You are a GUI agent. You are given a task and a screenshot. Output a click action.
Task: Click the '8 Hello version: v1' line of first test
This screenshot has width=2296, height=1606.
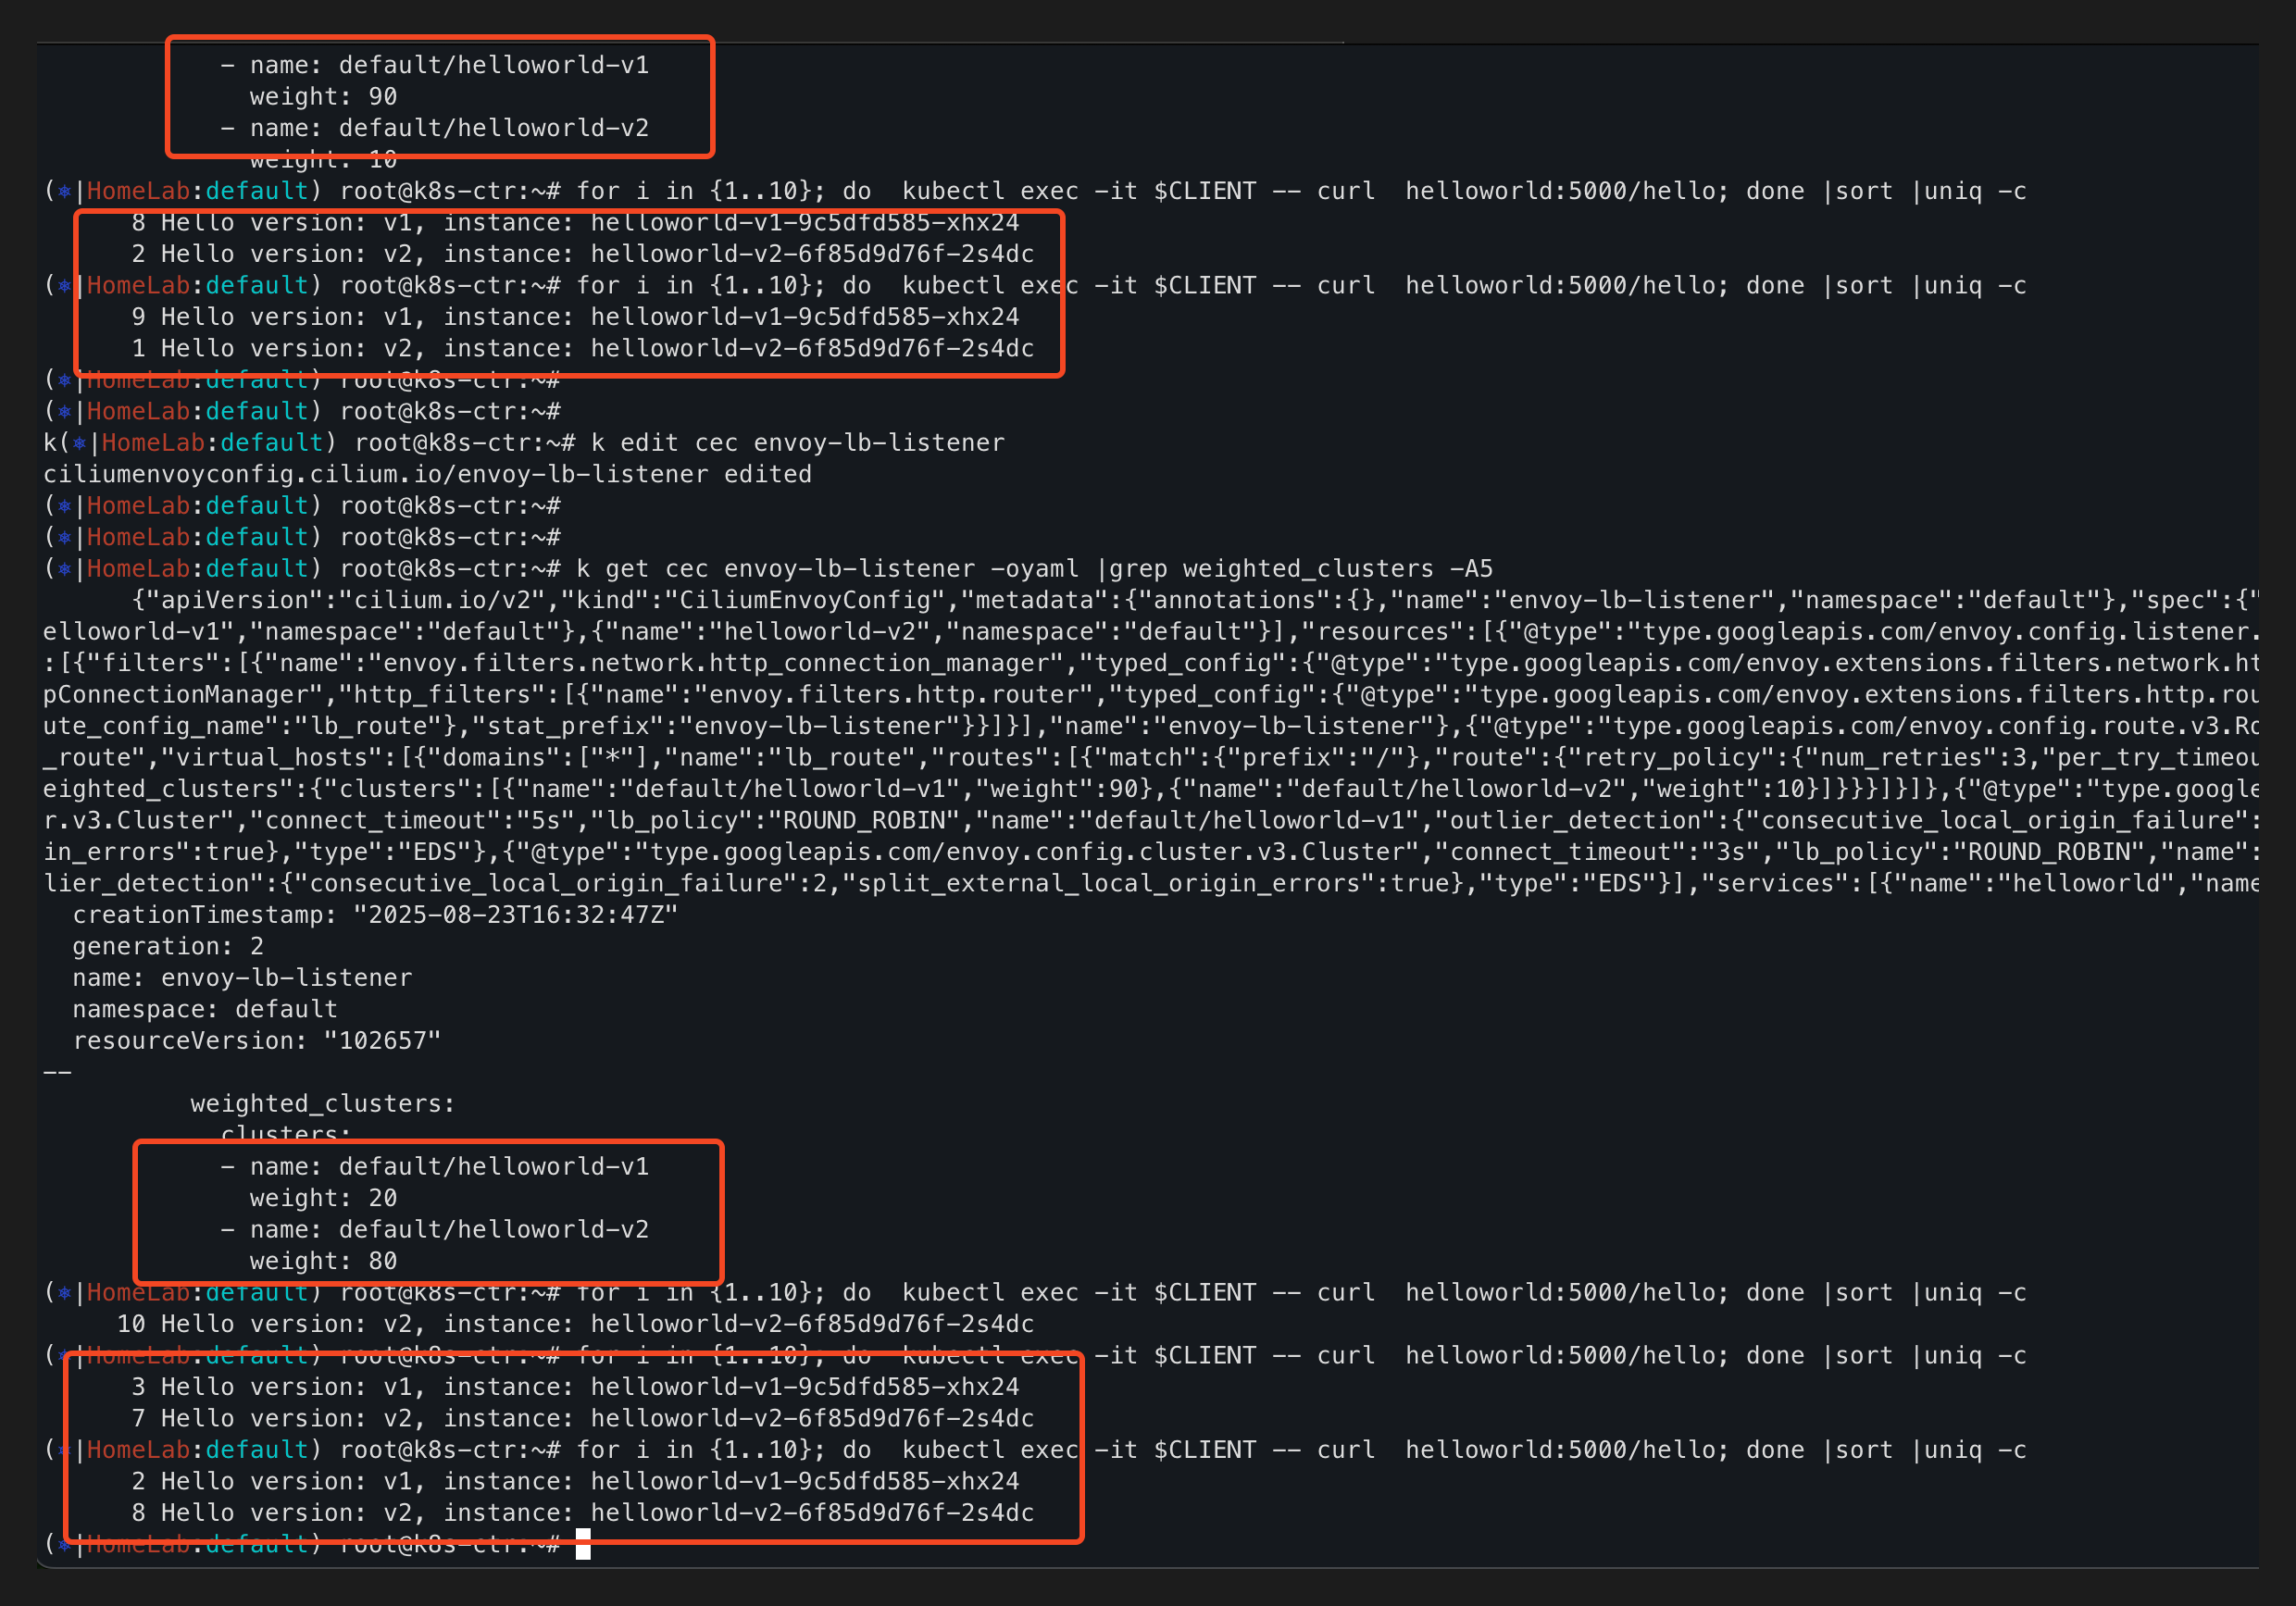[575, 223]
